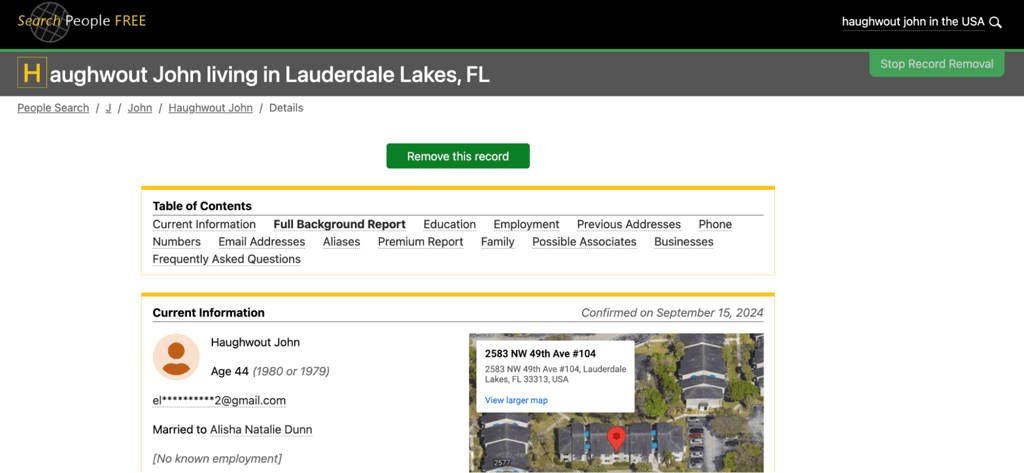Jump to Possible Associates section
1024x473 pixels.
pos(584,242)
